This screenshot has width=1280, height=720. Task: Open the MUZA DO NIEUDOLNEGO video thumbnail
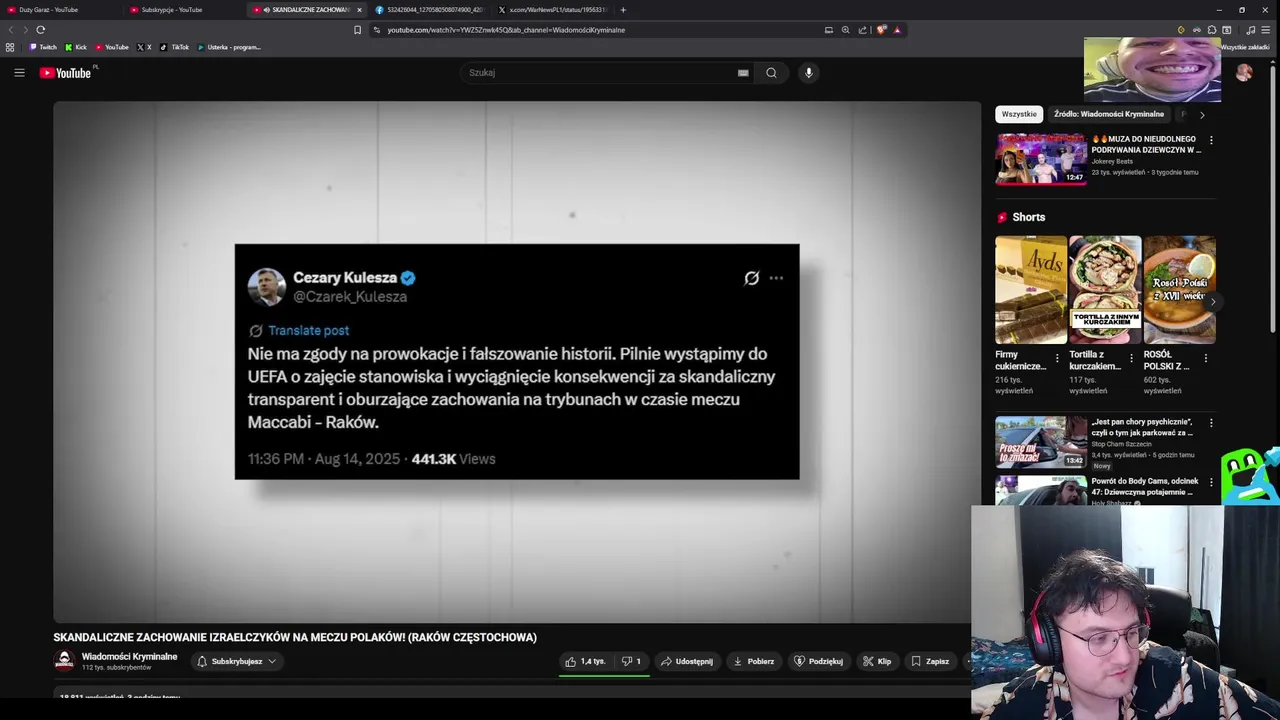tap(1041, 159)
